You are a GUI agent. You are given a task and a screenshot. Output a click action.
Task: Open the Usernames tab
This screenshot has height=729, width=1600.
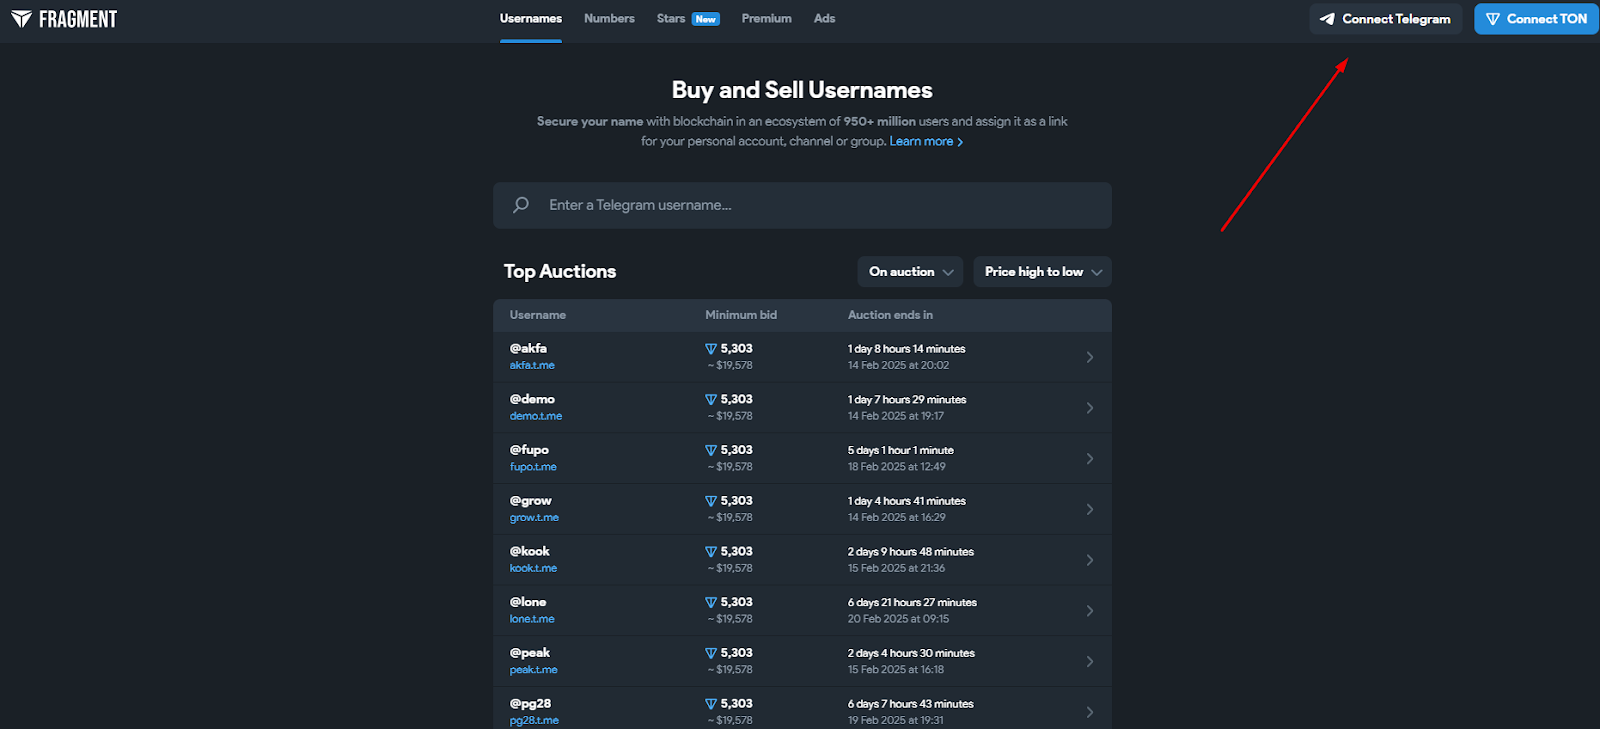click(x=531, y=19)
